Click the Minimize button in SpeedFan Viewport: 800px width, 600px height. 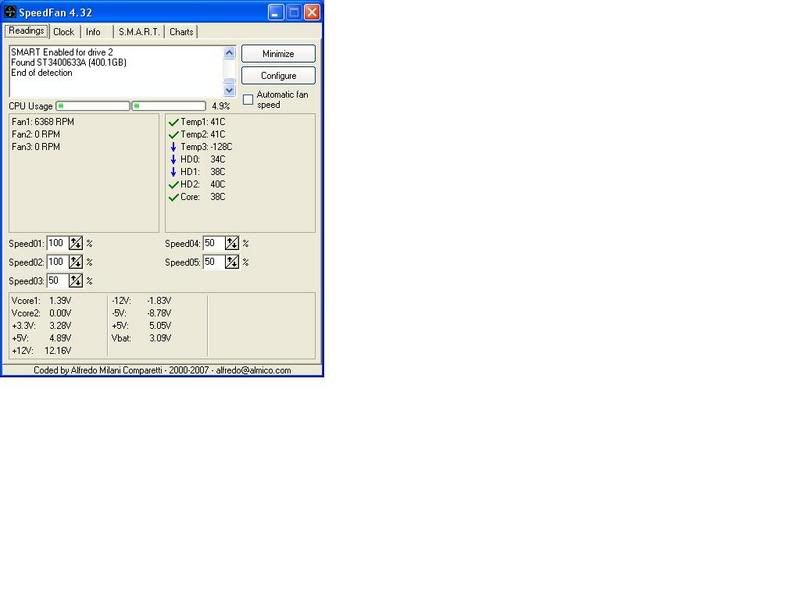pyautogui.click(x=278, y=54)
